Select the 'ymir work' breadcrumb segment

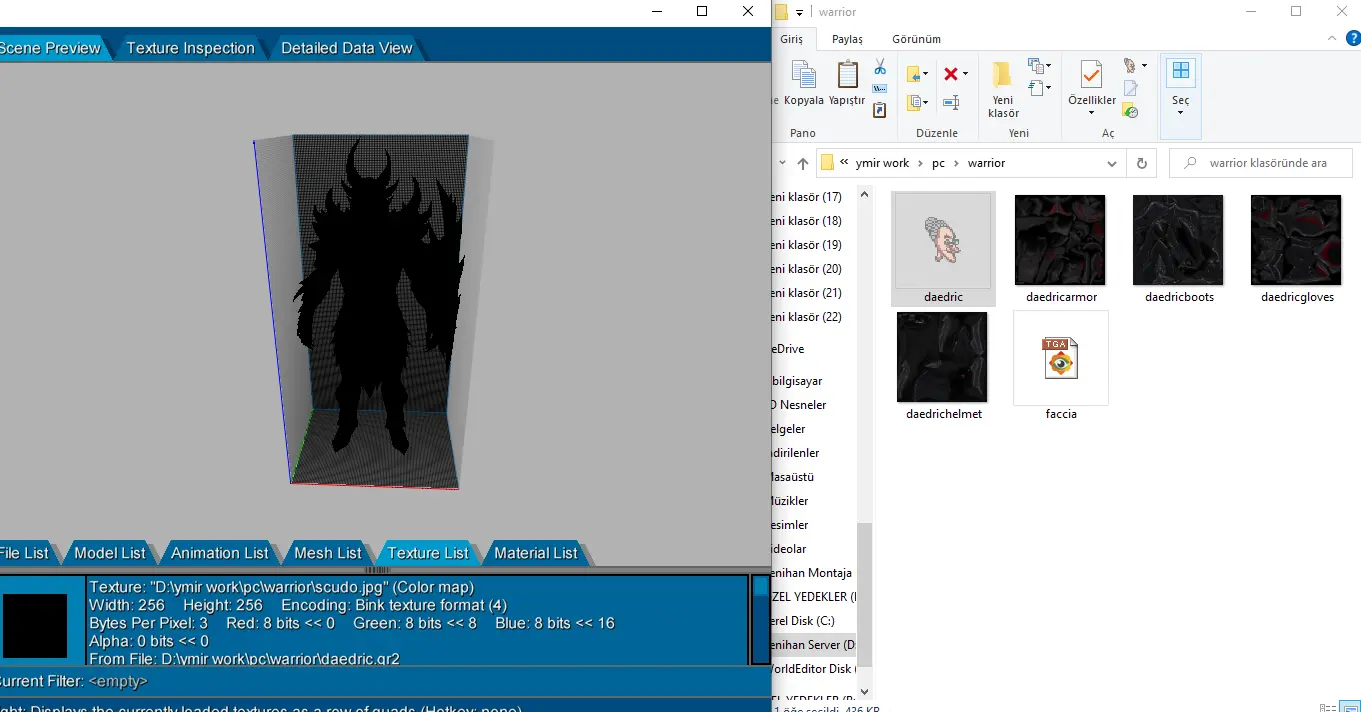click(x=882, y=163)
